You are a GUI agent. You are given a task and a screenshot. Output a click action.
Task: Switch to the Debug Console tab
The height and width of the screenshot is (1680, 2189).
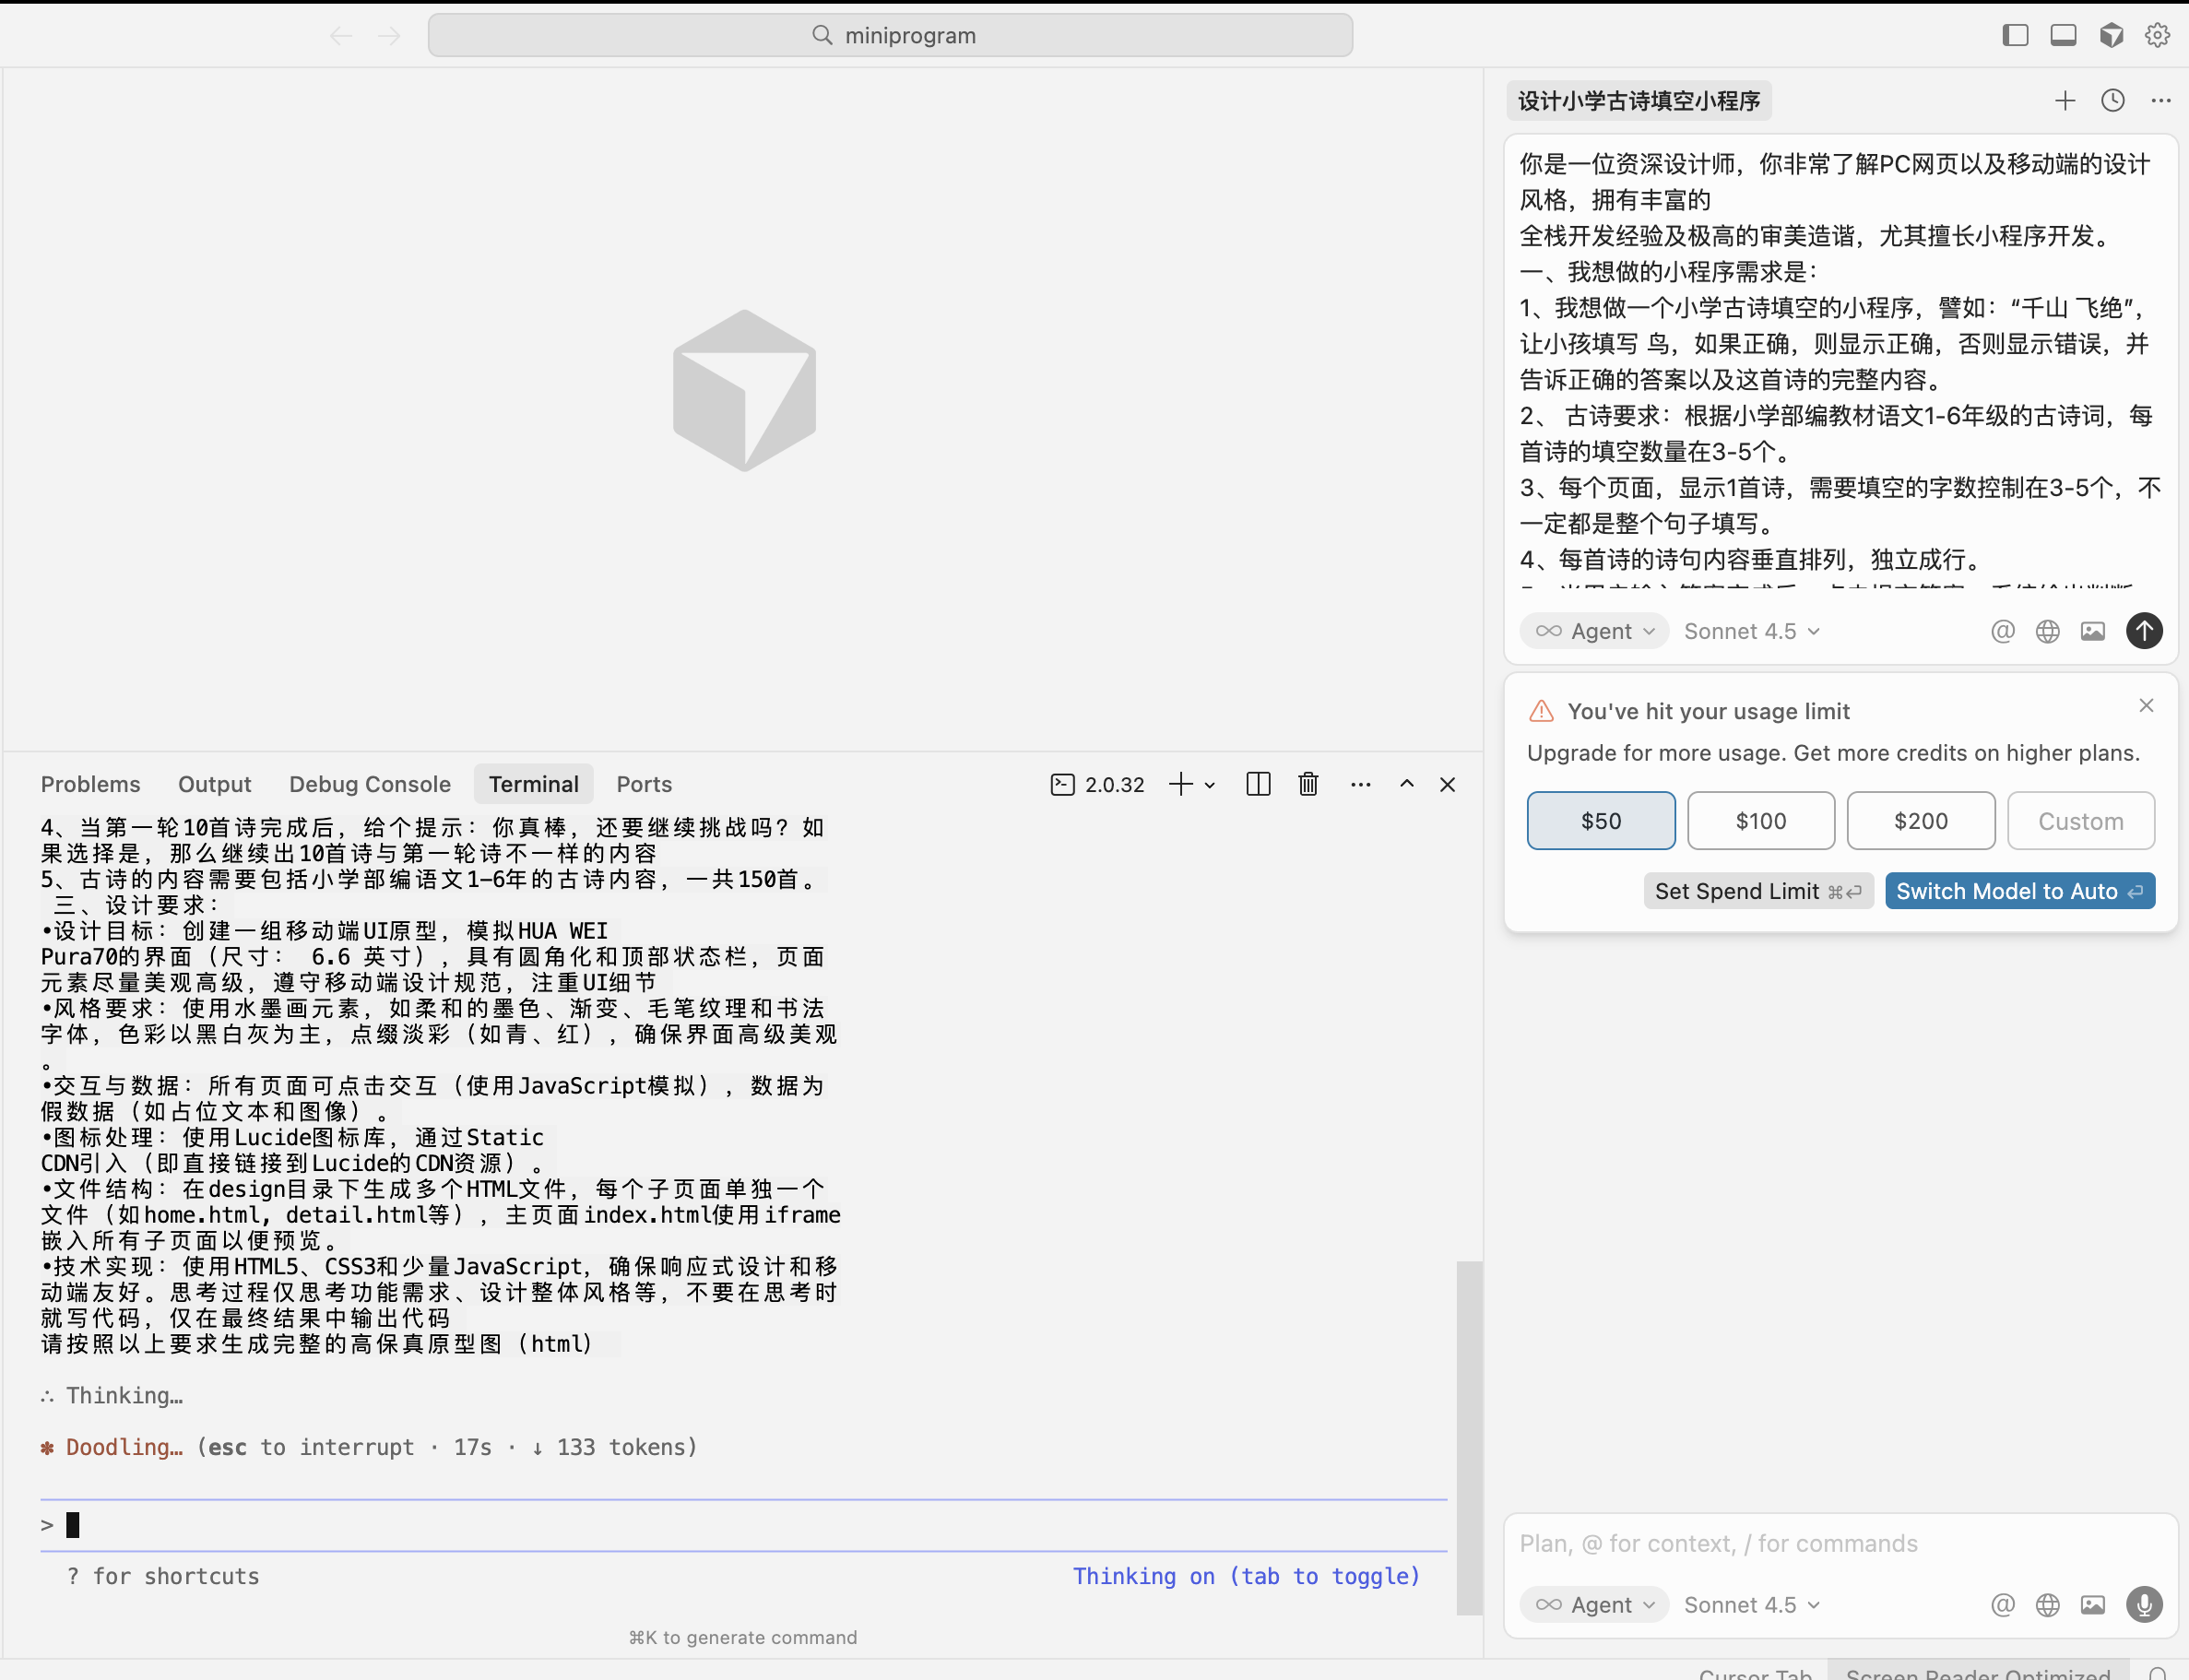tap(370, 785)
